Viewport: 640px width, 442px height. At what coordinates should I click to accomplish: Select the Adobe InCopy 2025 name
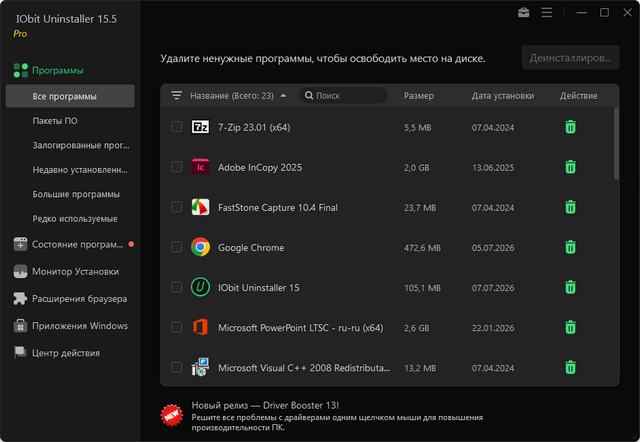pos(260,168)
